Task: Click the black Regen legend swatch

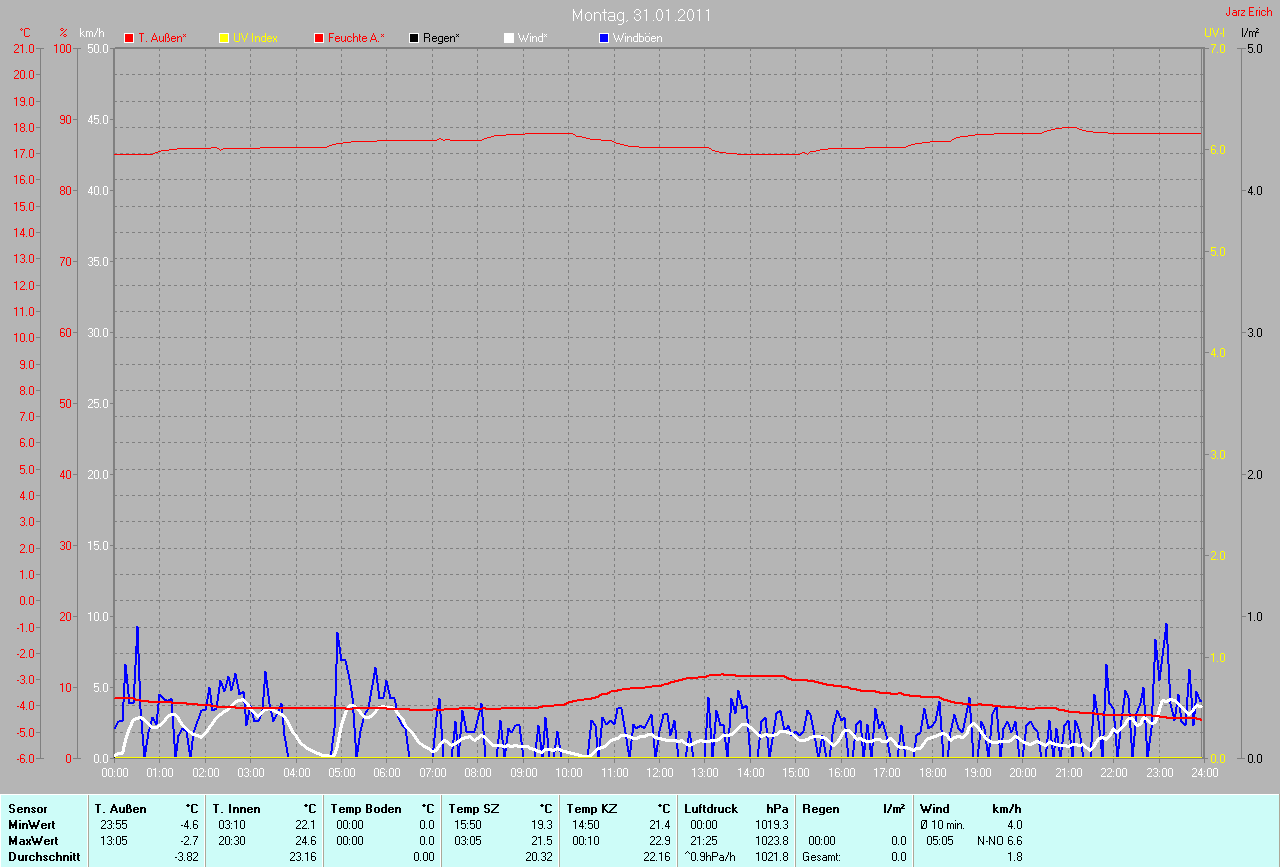Action: (414, 38)
